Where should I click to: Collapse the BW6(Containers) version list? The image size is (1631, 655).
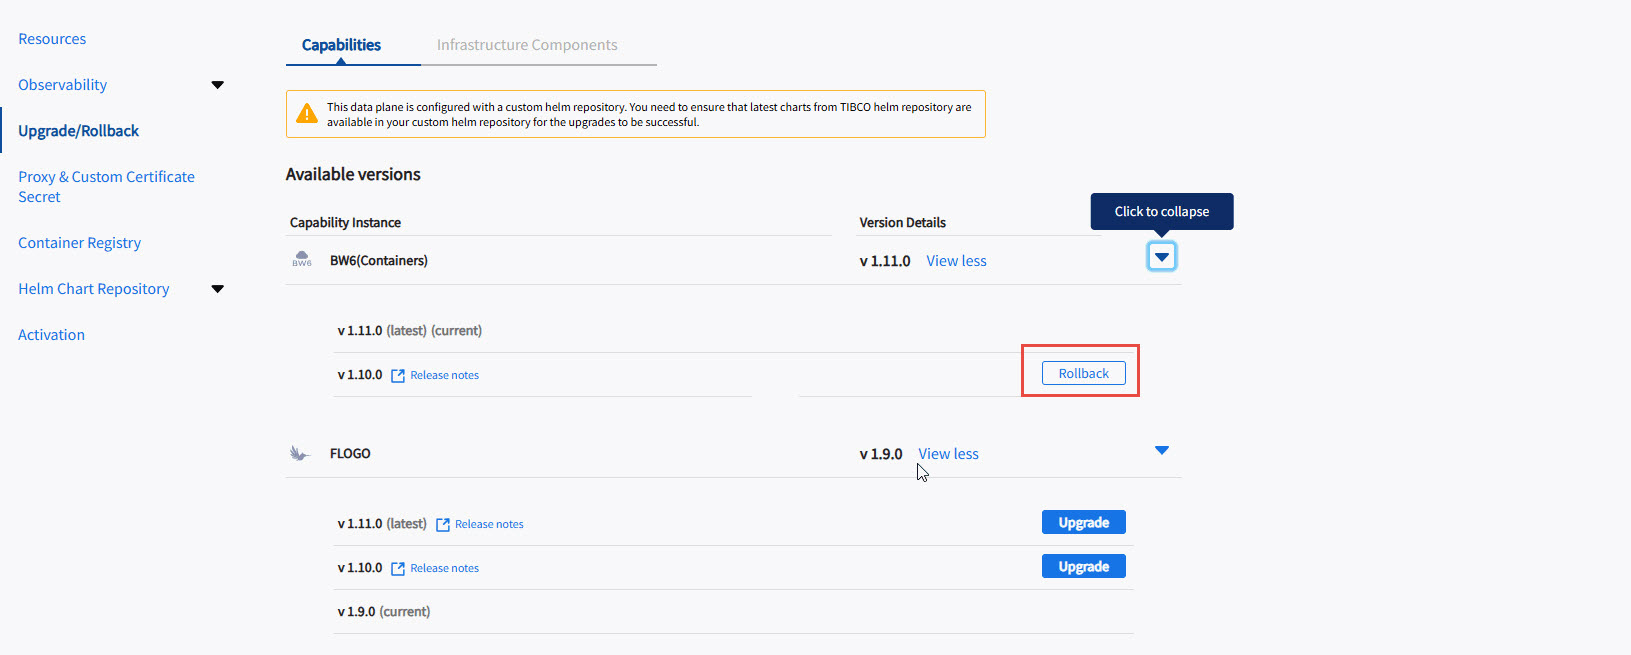1161,257
